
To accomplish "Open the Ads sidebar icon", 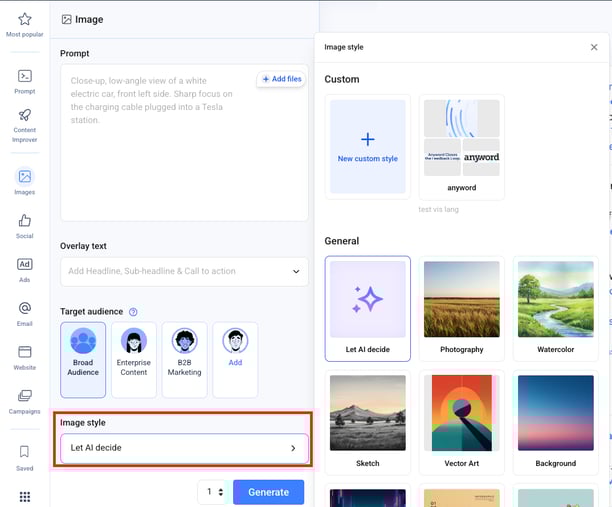I will click(25, 265).
